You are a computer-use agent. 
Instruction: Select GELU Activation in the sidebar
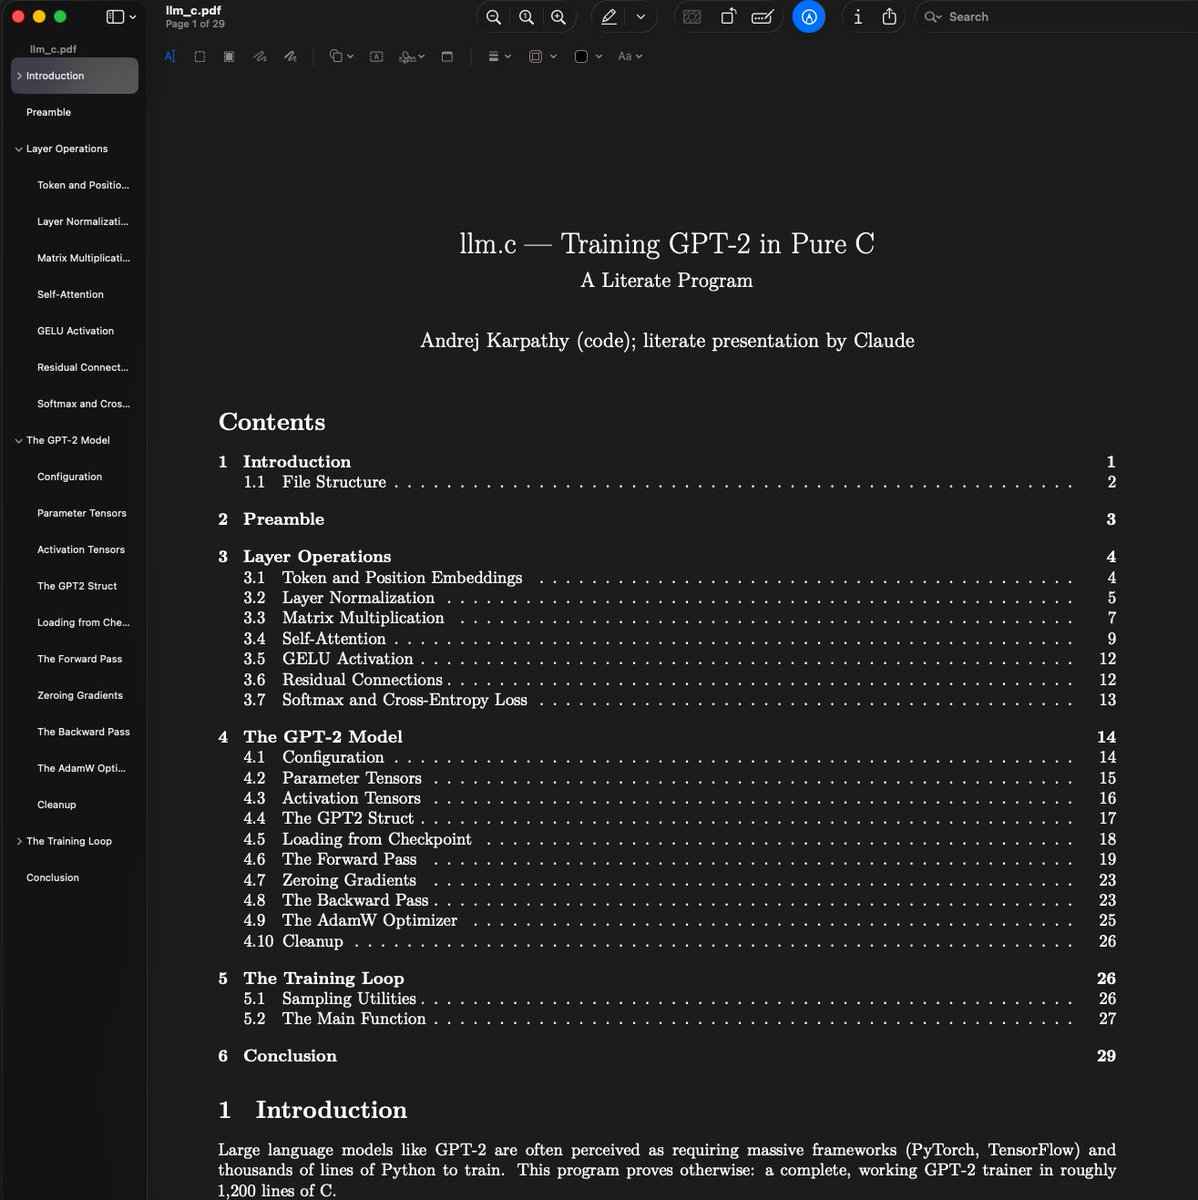[x=75, y=331]
